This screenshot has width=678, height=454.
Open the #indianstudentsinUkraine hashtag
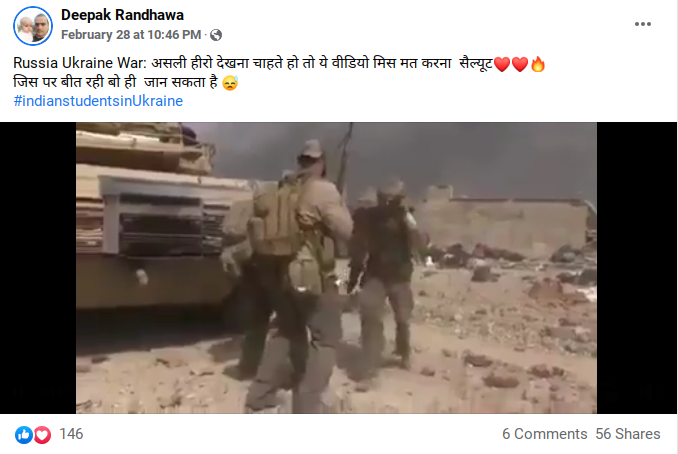pyautogui.click(x=98, y=101)
